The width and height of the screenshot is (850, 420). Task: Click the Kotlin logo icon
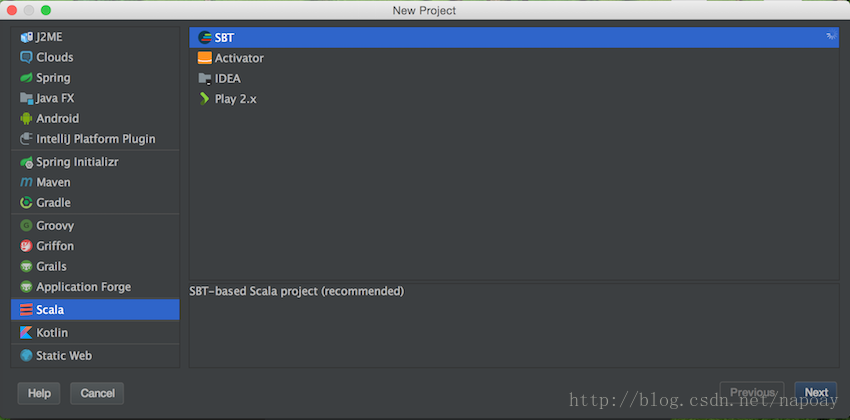tap(26, 332)
